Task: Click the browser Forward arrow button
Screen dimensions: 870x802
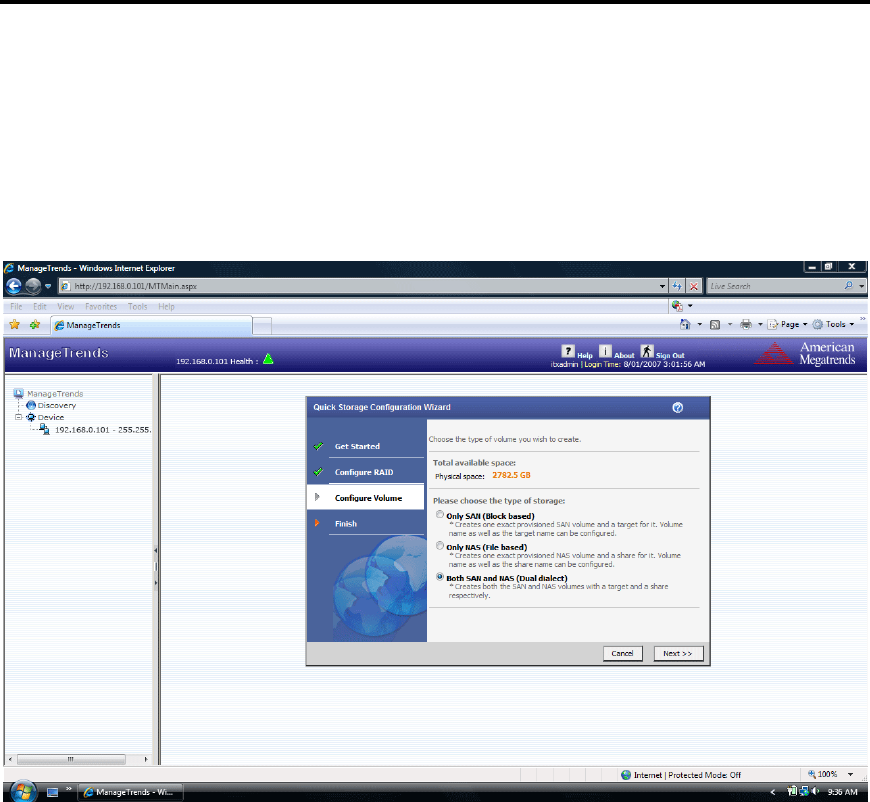Action: pyautogui.click(x=33, y=286)
